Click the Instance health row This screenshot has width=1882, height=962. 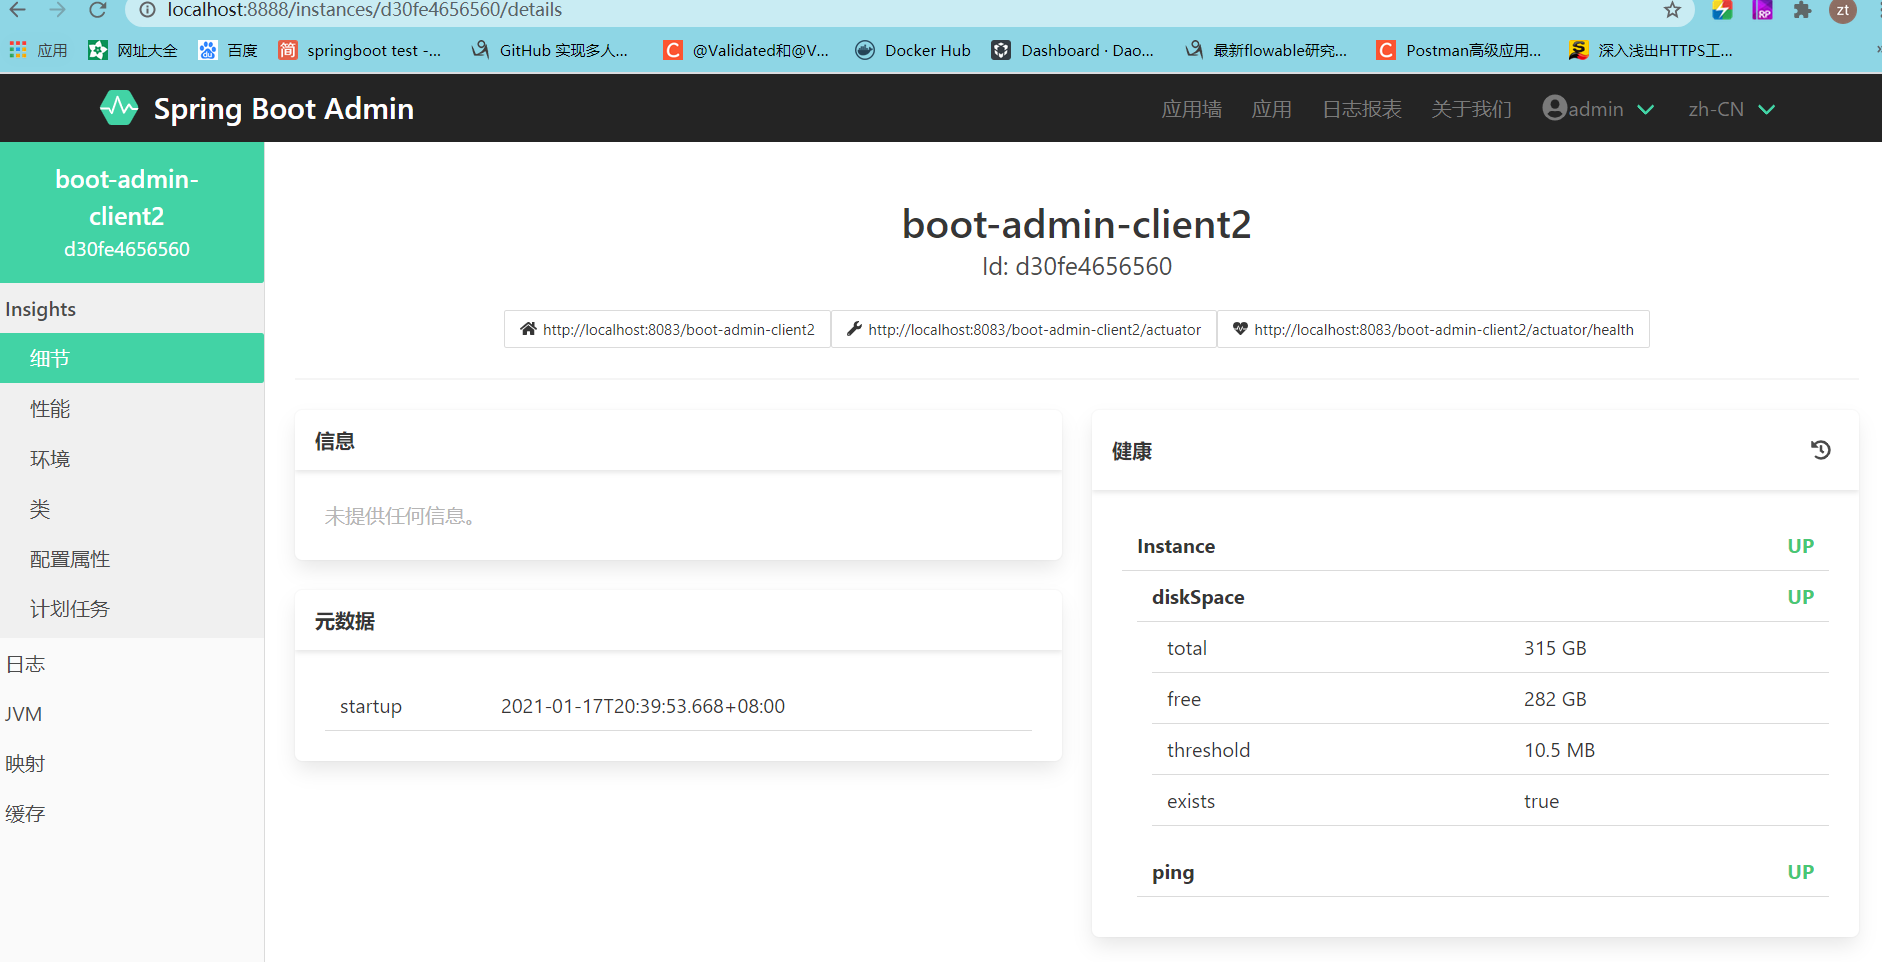[x=1475, y=546]
